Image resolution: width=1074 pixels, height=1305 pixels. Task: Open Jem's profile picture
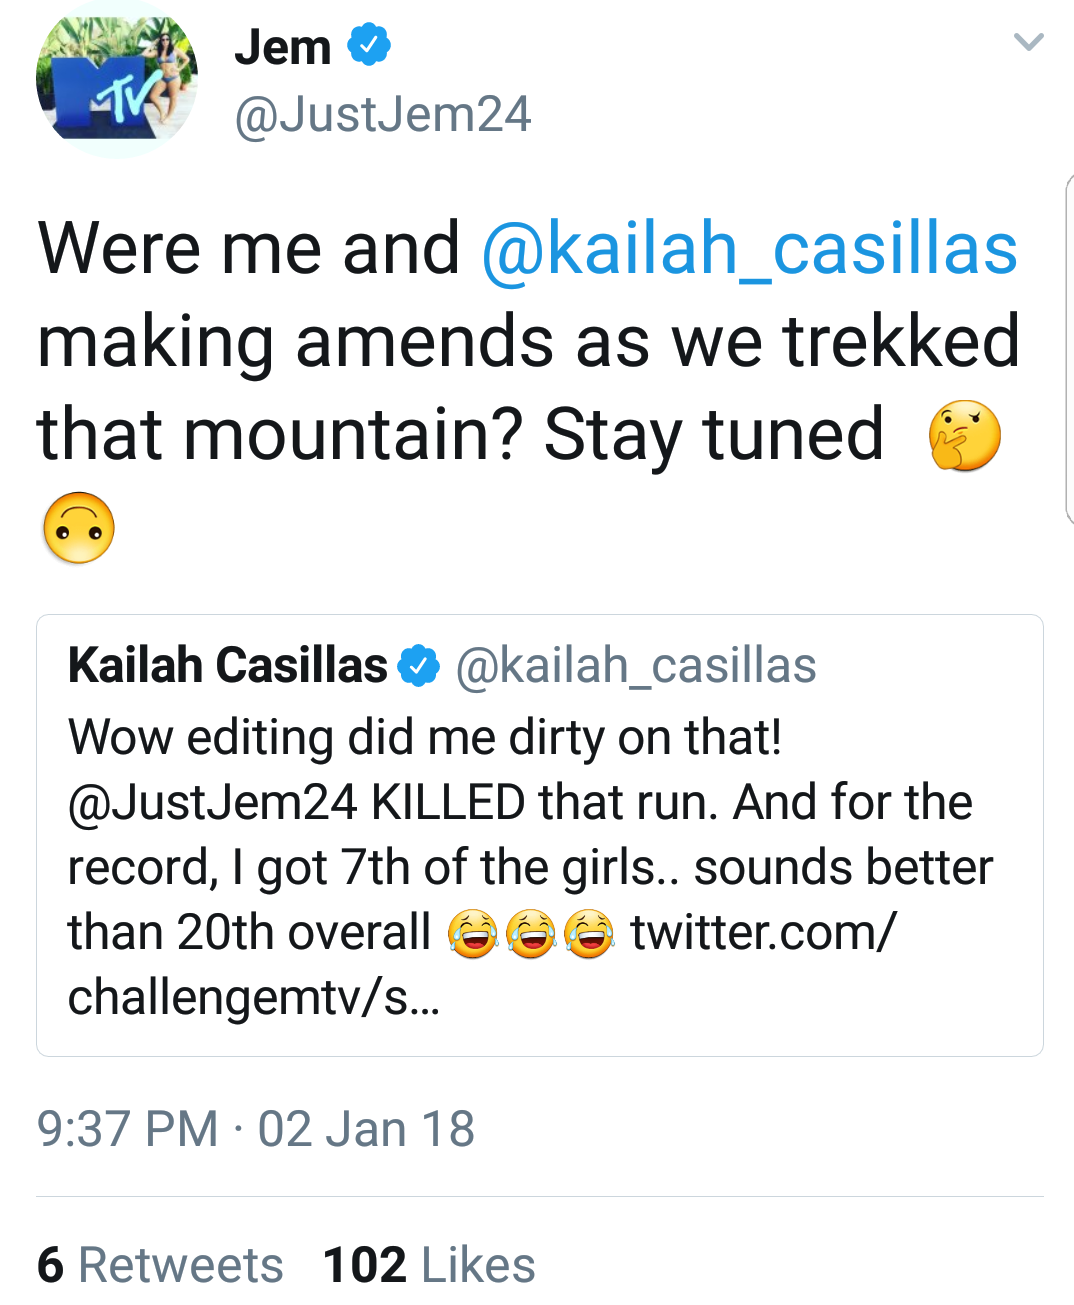tap(117, 79)
